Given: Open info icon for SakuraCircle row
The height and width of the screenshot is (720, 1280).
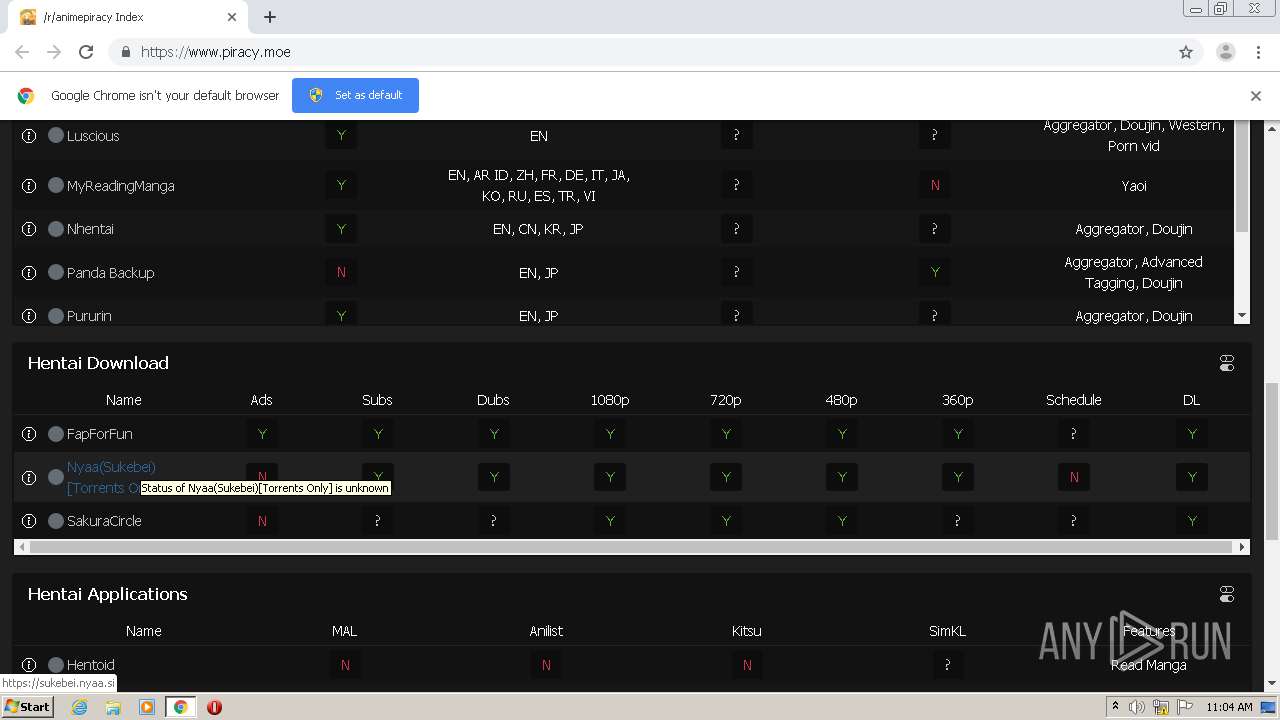Looking at the screenshot, I should 29,521.
